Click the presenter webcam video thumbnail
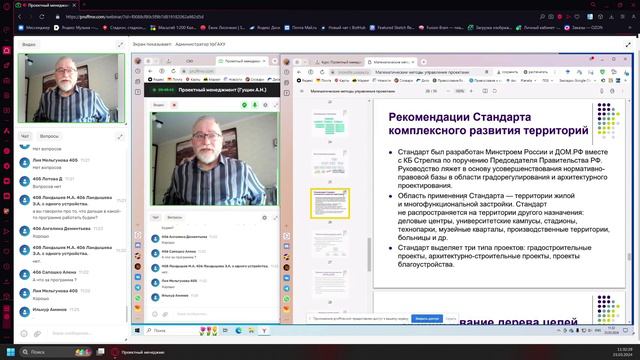Image resolution: width=640 pixels, height=360 pixels. pos(71,88)
